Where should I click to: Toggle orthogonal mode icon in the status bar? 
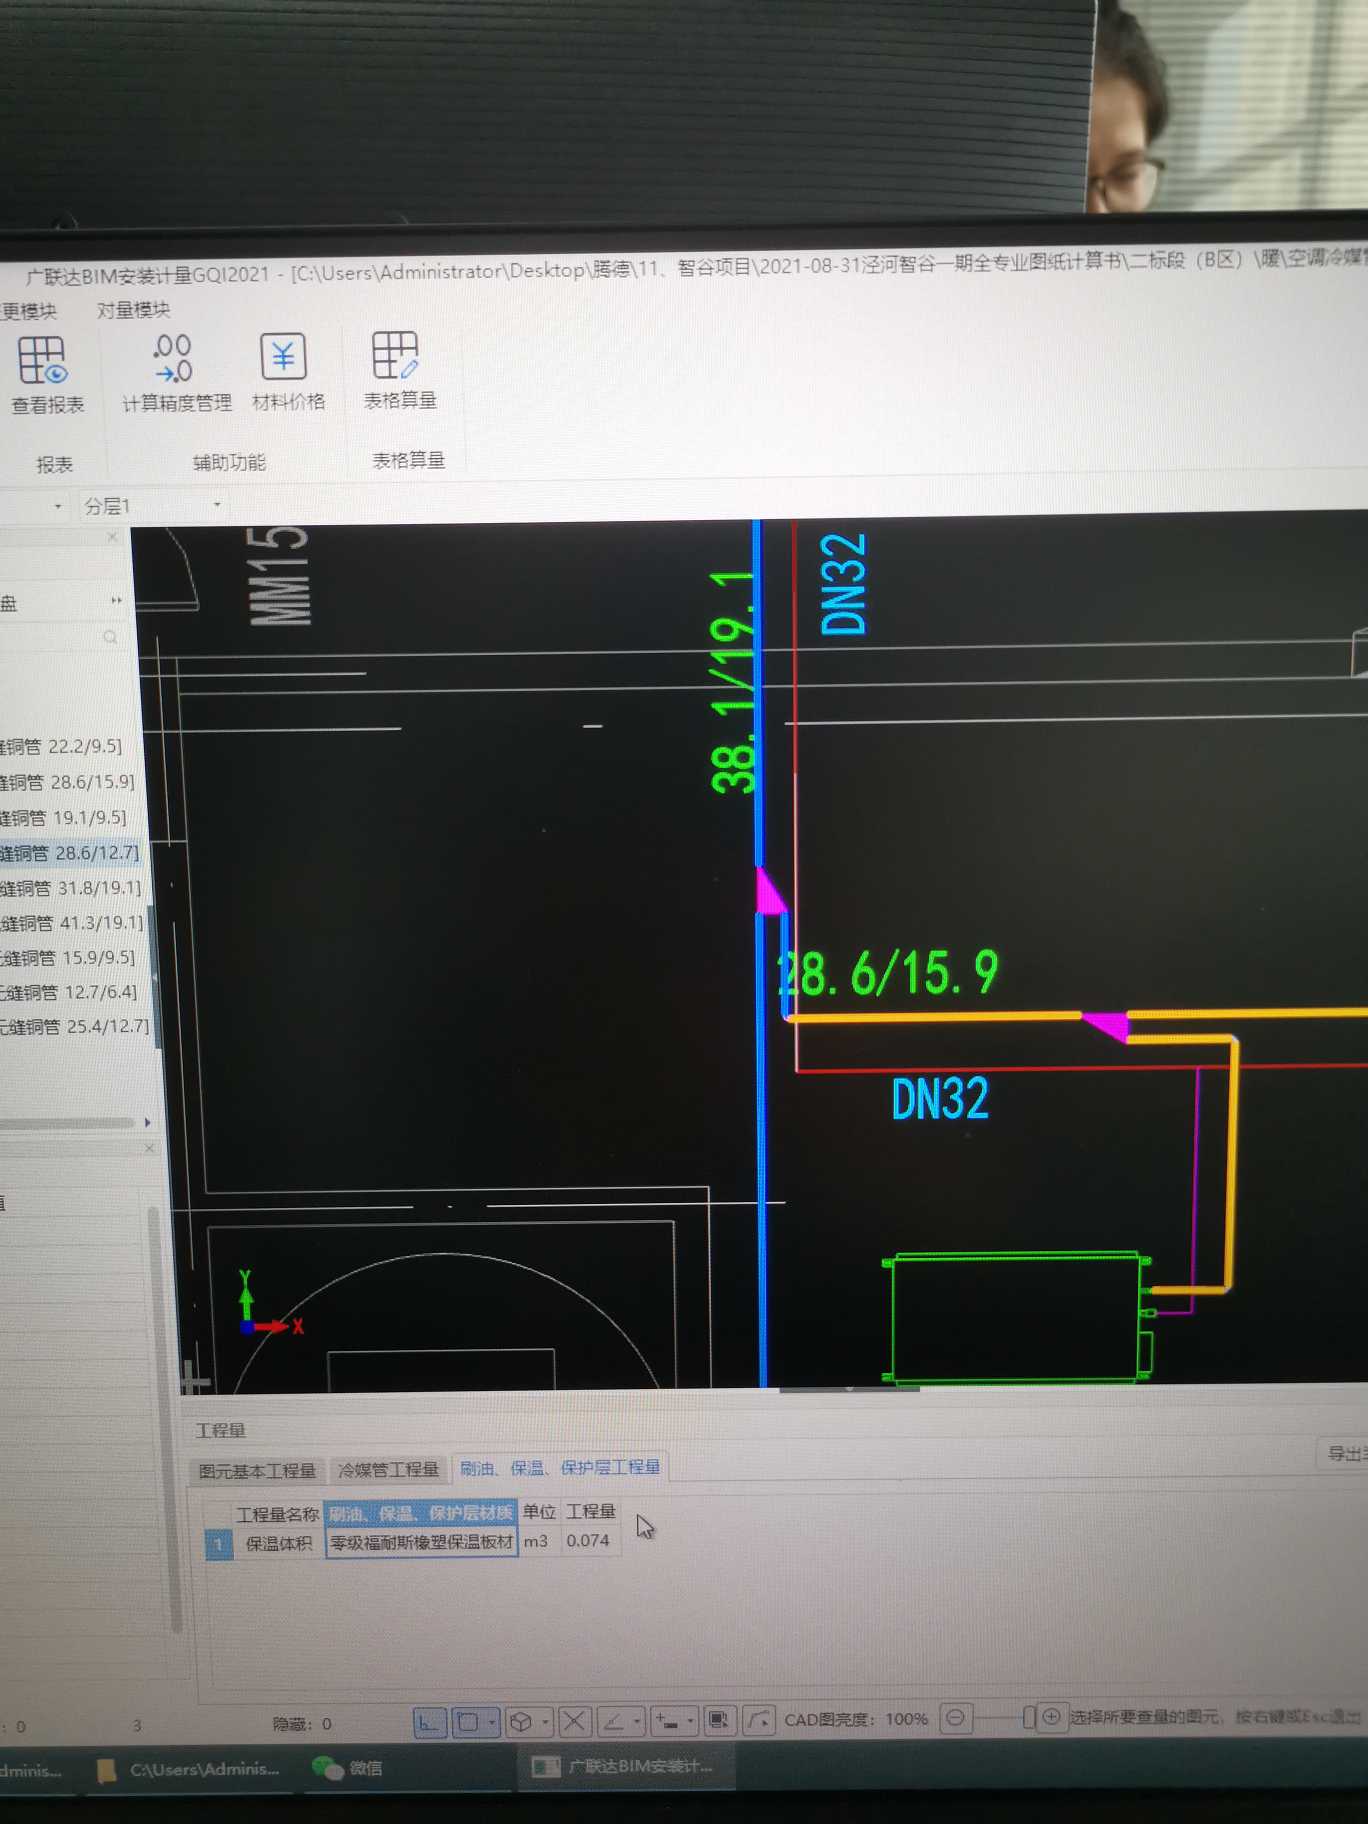tap(429, 1722)
